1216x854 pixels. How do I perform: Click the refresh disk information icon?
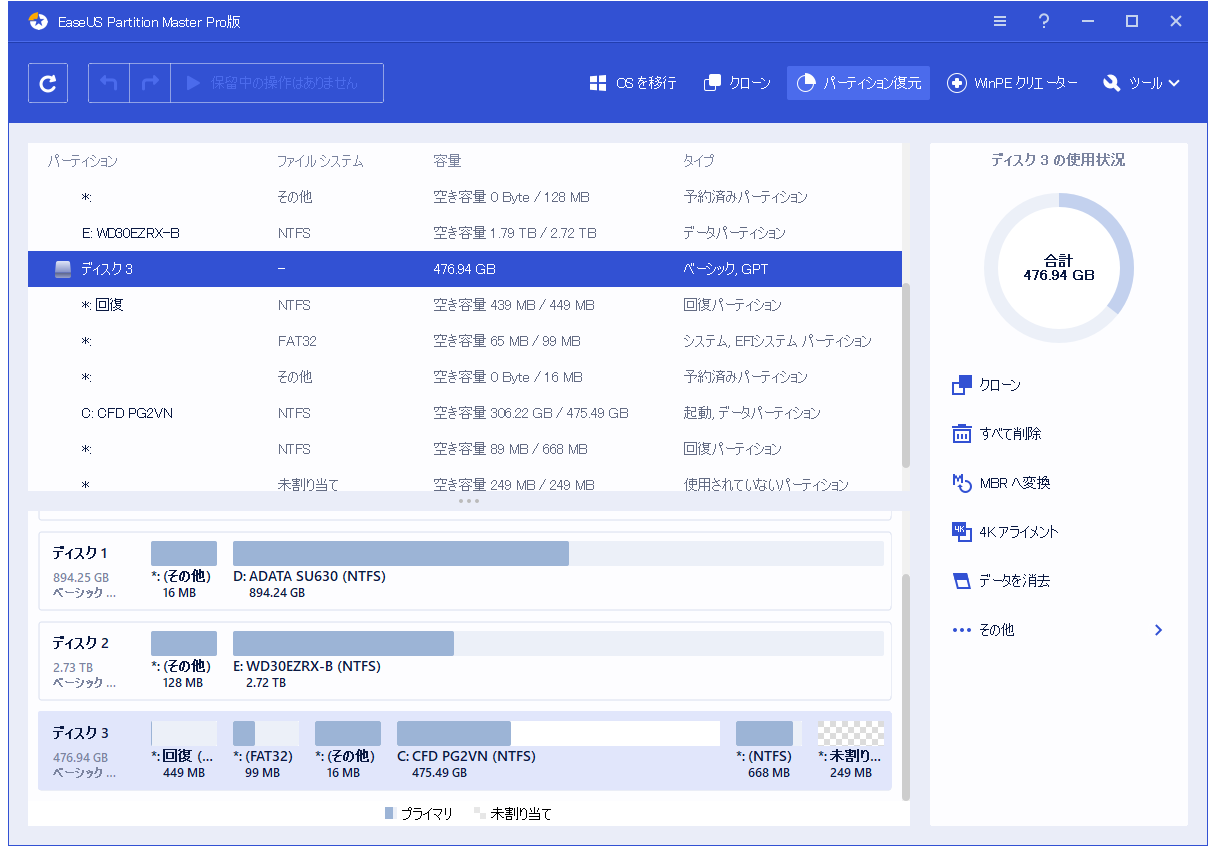click(x=48, y=83)
